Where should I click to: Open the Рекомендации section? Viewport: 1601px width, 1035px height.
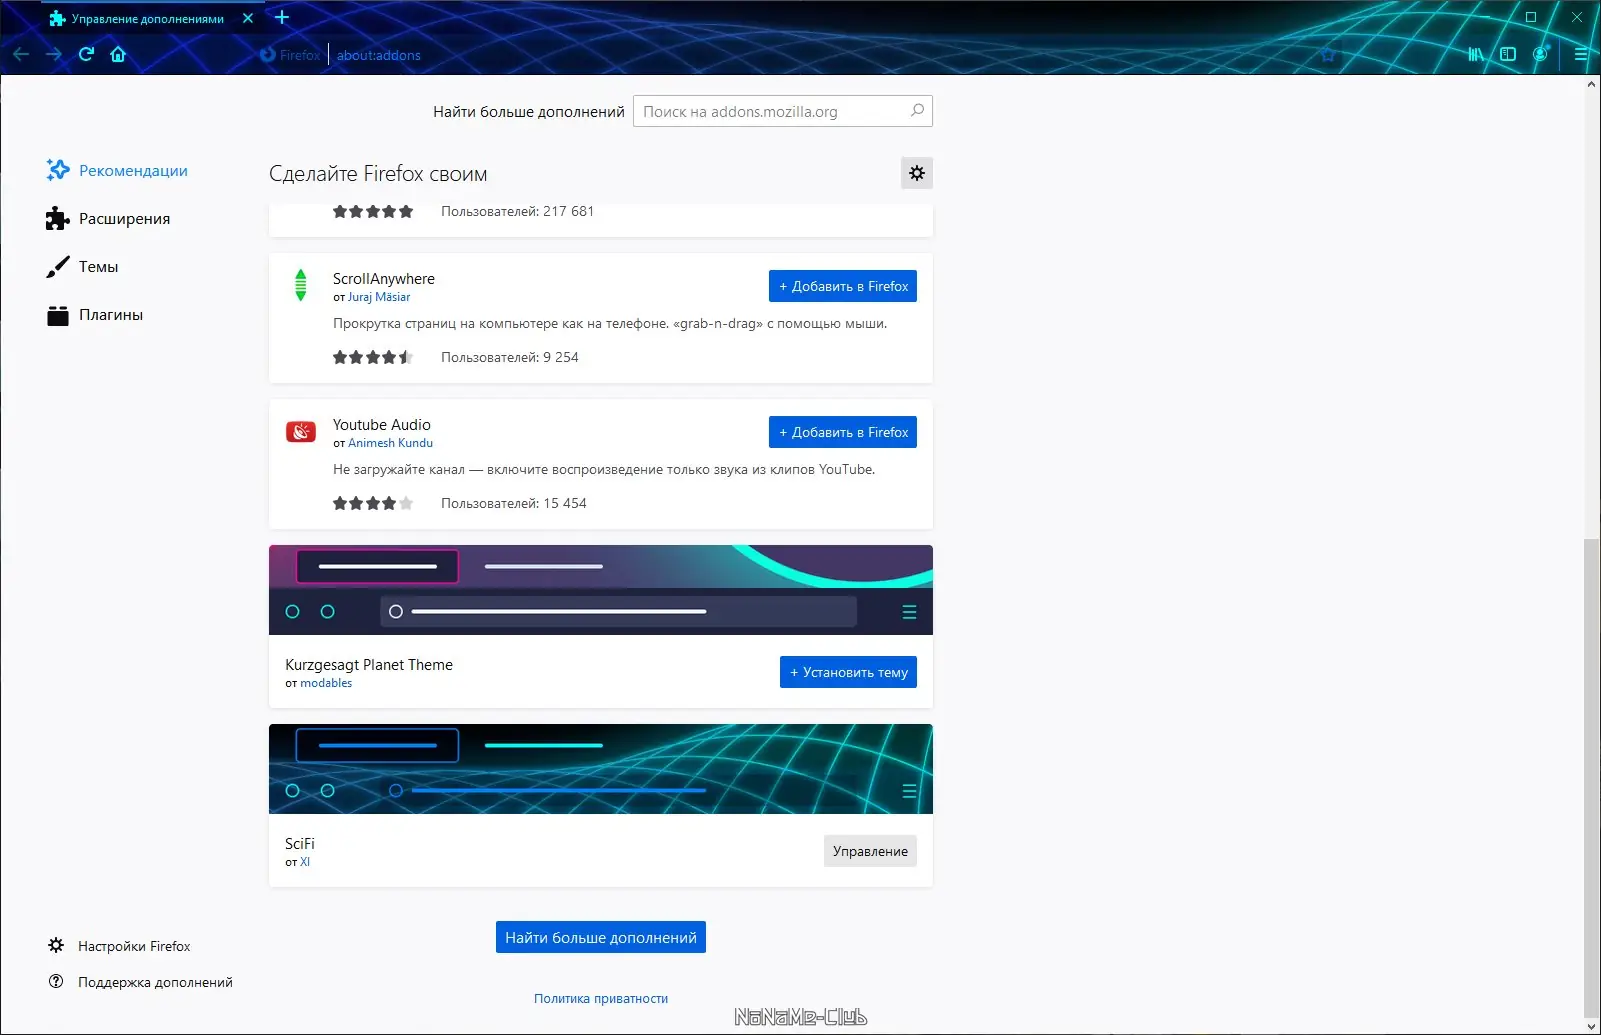click(117, 171)
